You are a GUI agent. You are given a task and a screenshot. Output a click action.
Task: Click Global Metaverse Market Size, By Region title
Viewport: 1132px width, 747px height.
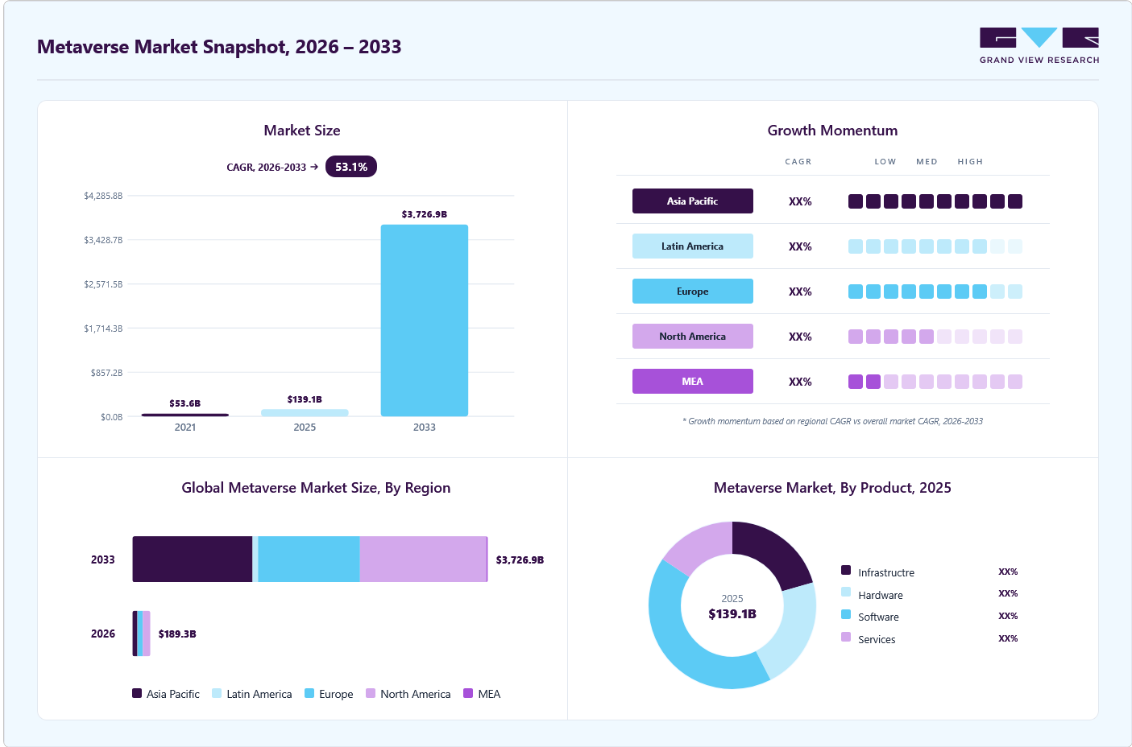click(x=315, y=488)
